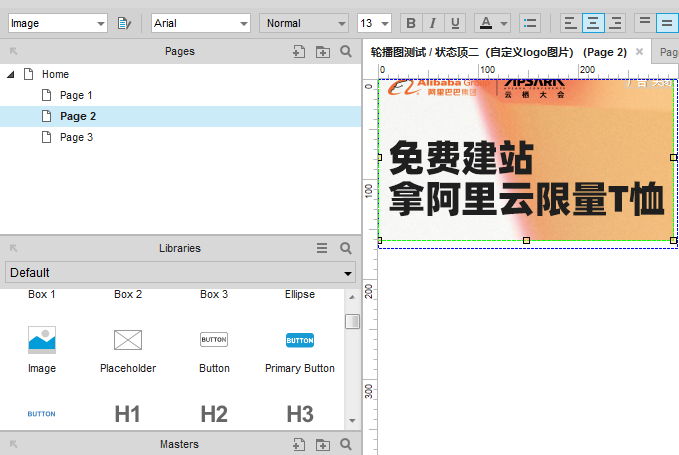This screenshot has width=679, height=455.
Task: Select the Link Button widget
Action: point(42,414)
